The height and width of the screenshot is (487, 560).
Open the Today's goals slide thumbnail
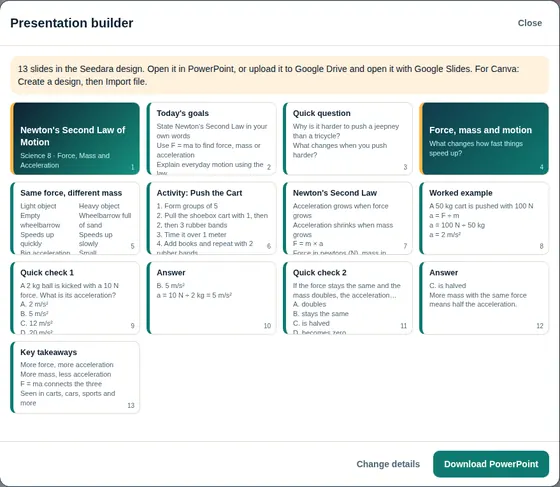(x=211, y=139)
